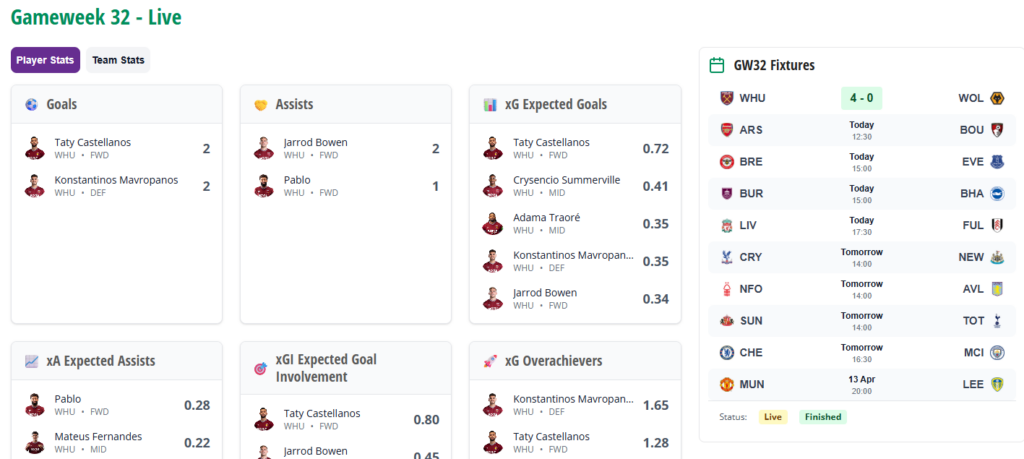Click the target icon for xGI
Screen dimensions: 1024x459
(x=261, y=368)
